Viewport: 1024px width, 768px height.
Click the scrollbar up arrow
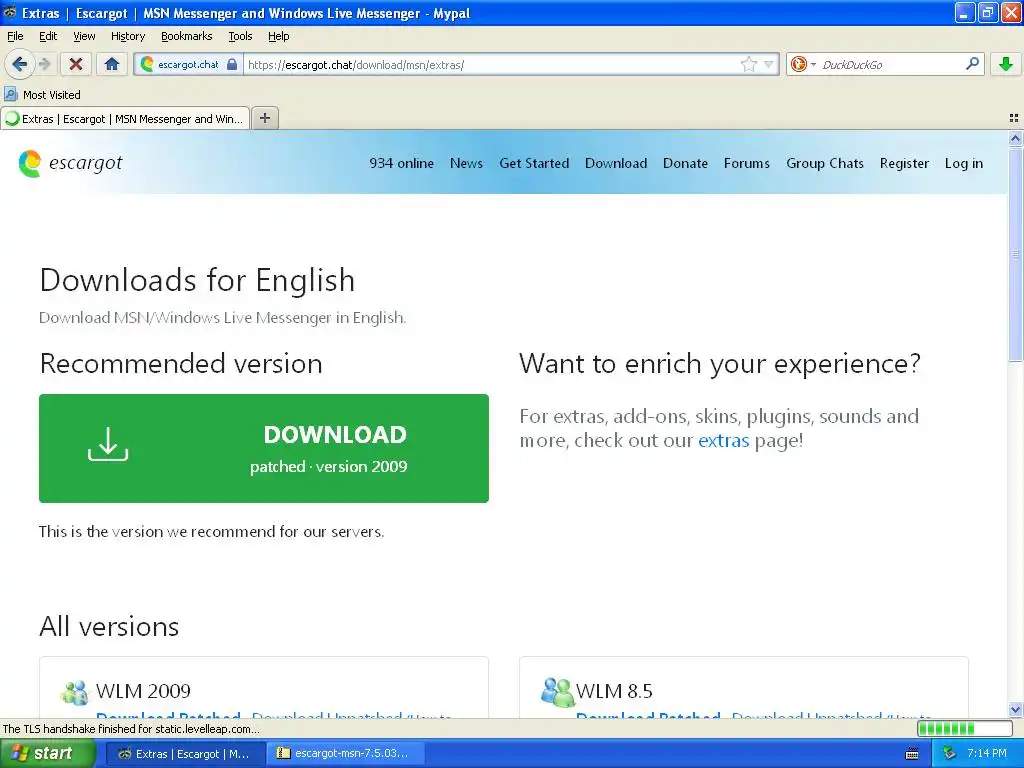(x=1015, y=138)
